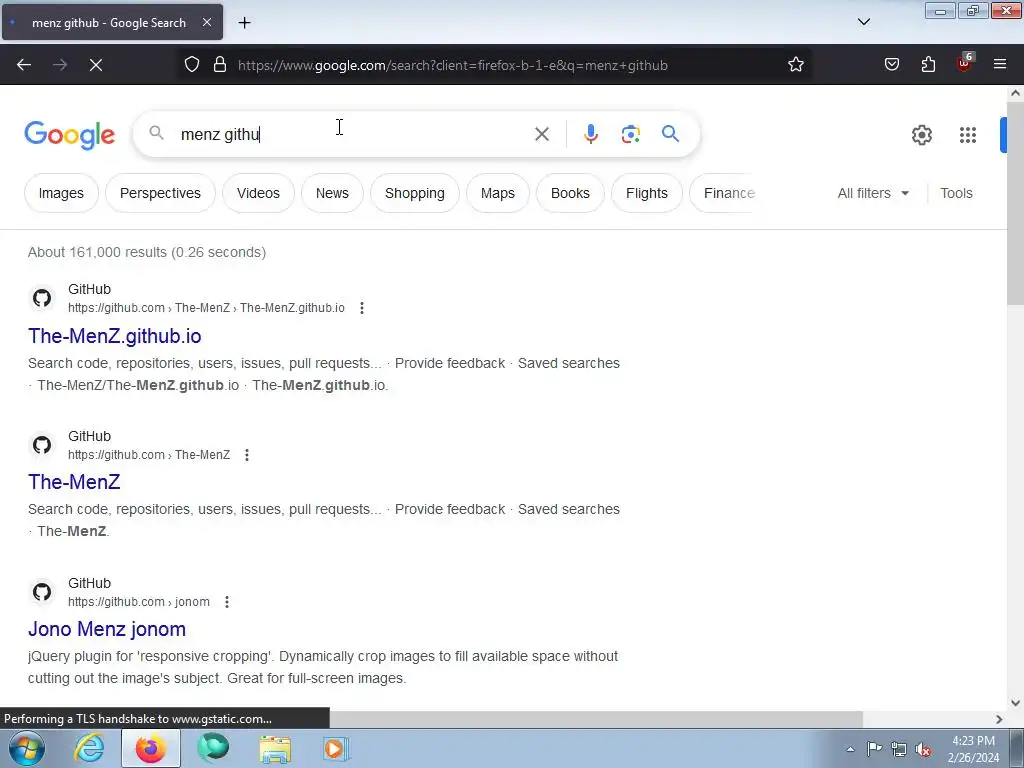Click vertical scrollbar down arrow
1024x768 pixels.
pyautogui.click(x=1015, y=703)
